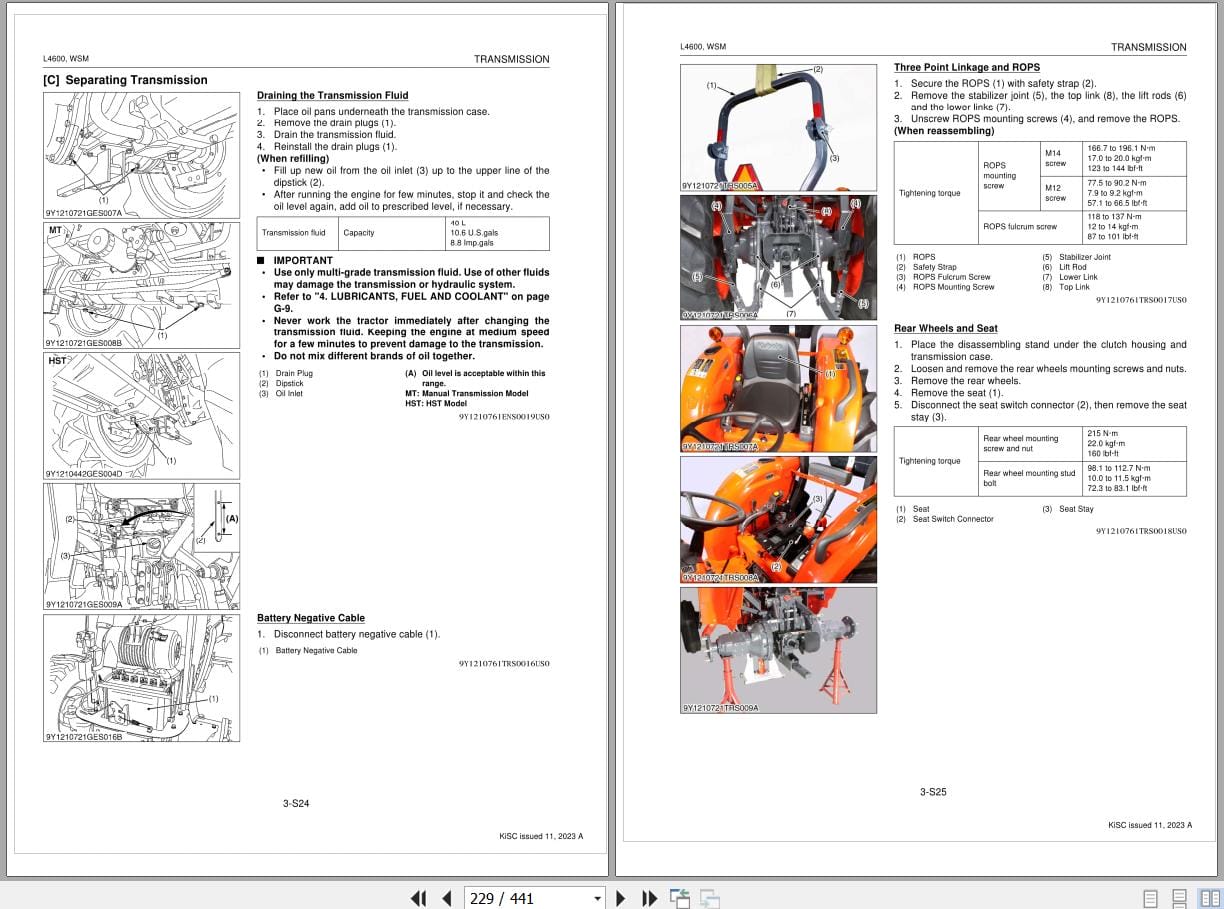Click ROPS fulcrum screw table cell
Viewport: 1224px width, 909px height.
pyautogui.click(x=1031, y=226)
